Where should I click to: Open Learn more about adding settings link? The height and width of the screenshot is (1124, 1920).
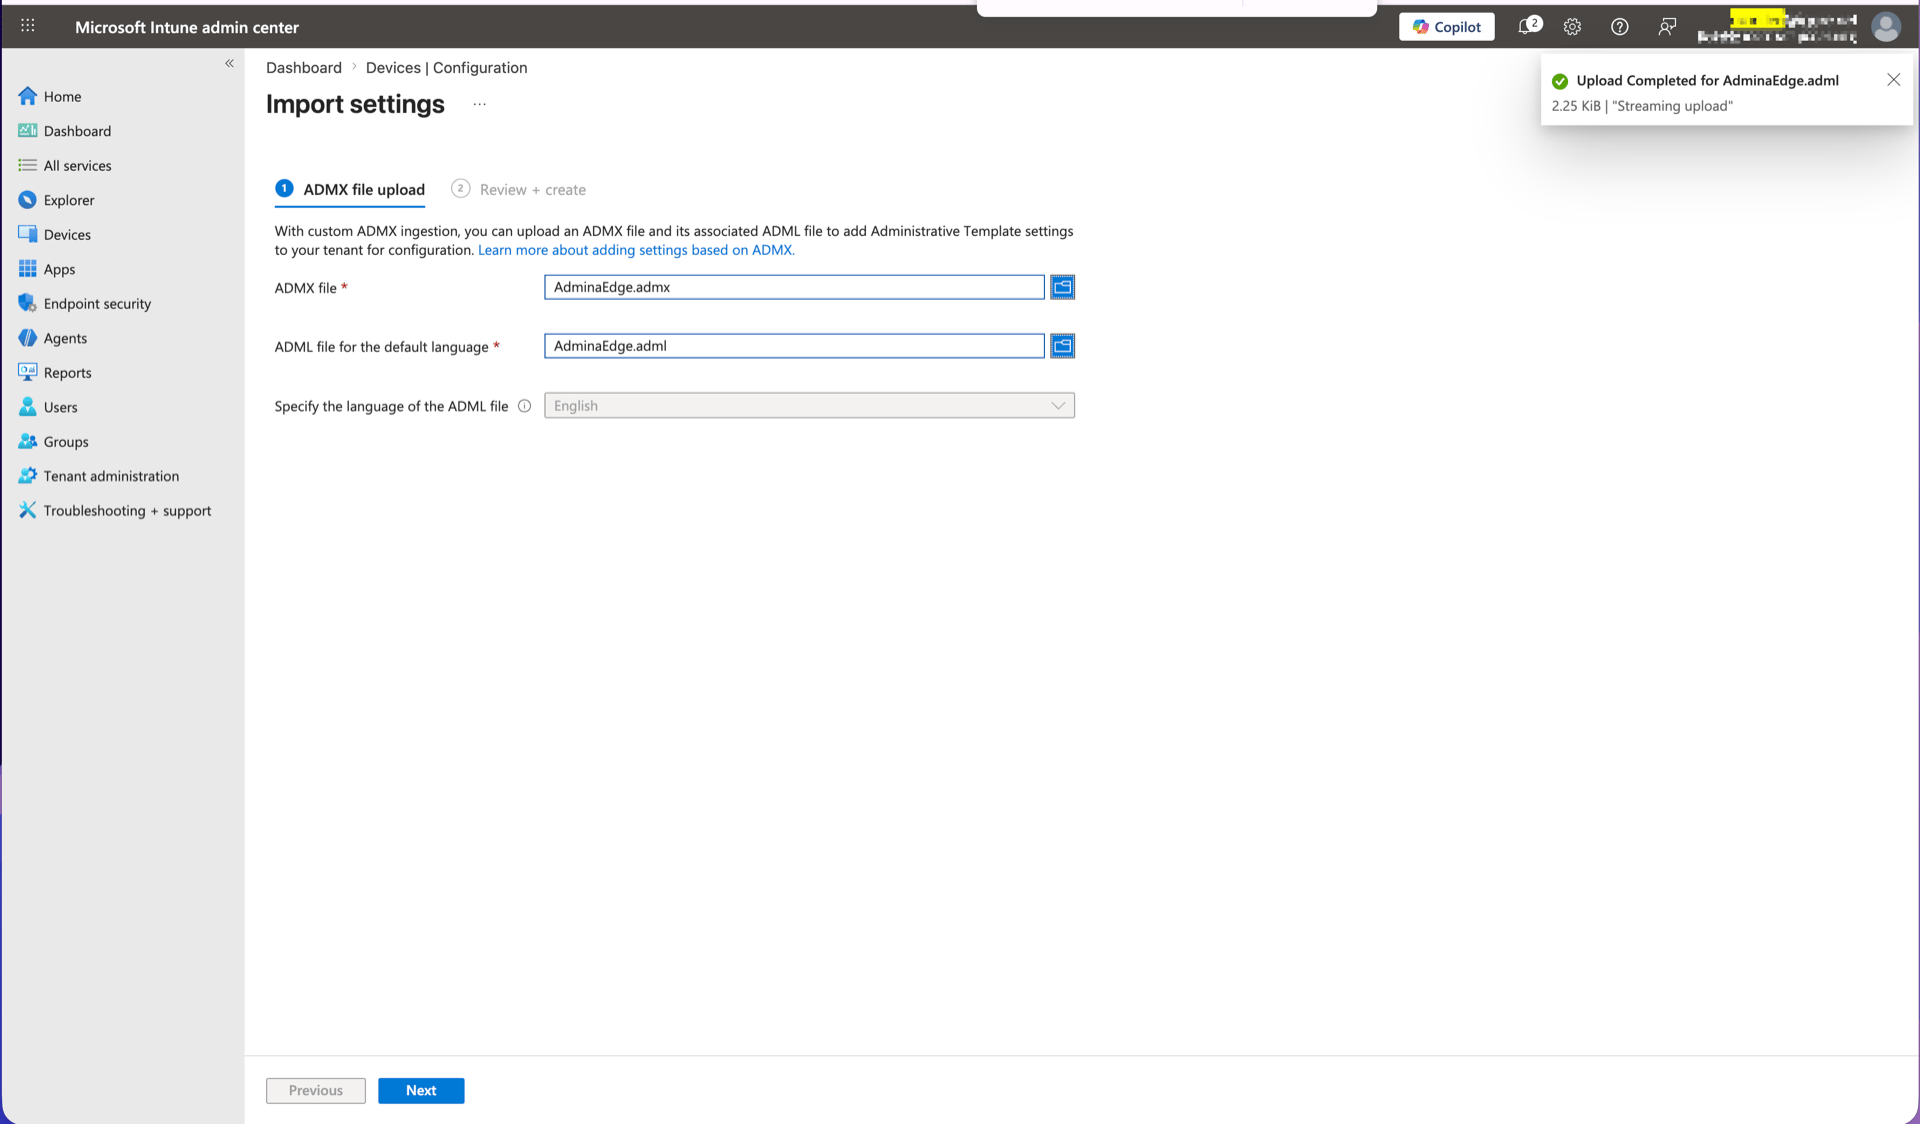tap(636, 250)
